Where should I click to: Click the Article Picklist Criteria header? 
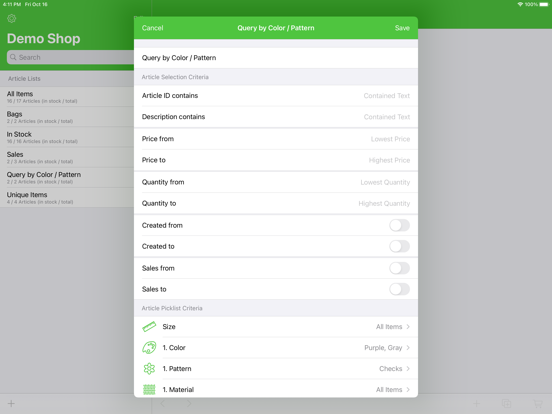(x=172, y=308)
